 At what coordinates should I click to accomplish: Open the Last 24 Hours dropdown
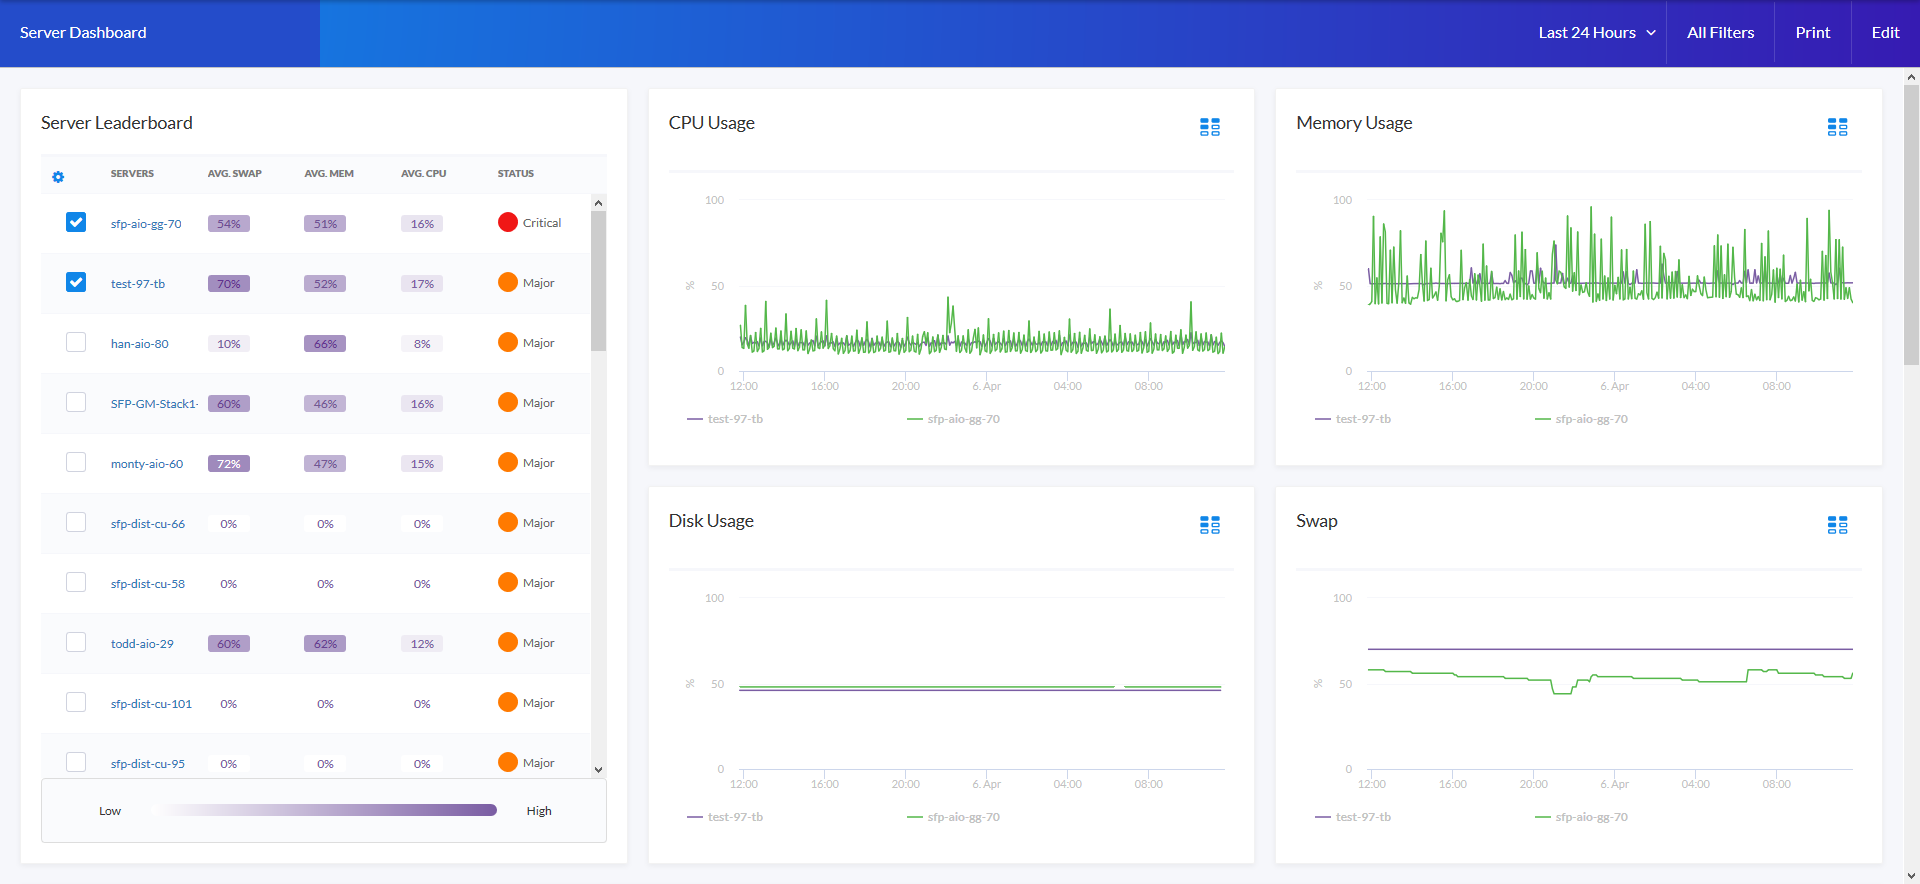(x=1596, y=33)
